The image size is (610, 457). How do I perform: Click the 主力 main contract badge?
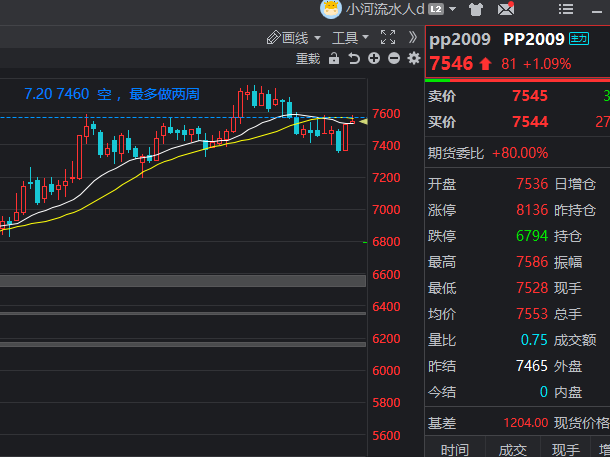pyautogui.click(x=579, y=39)
